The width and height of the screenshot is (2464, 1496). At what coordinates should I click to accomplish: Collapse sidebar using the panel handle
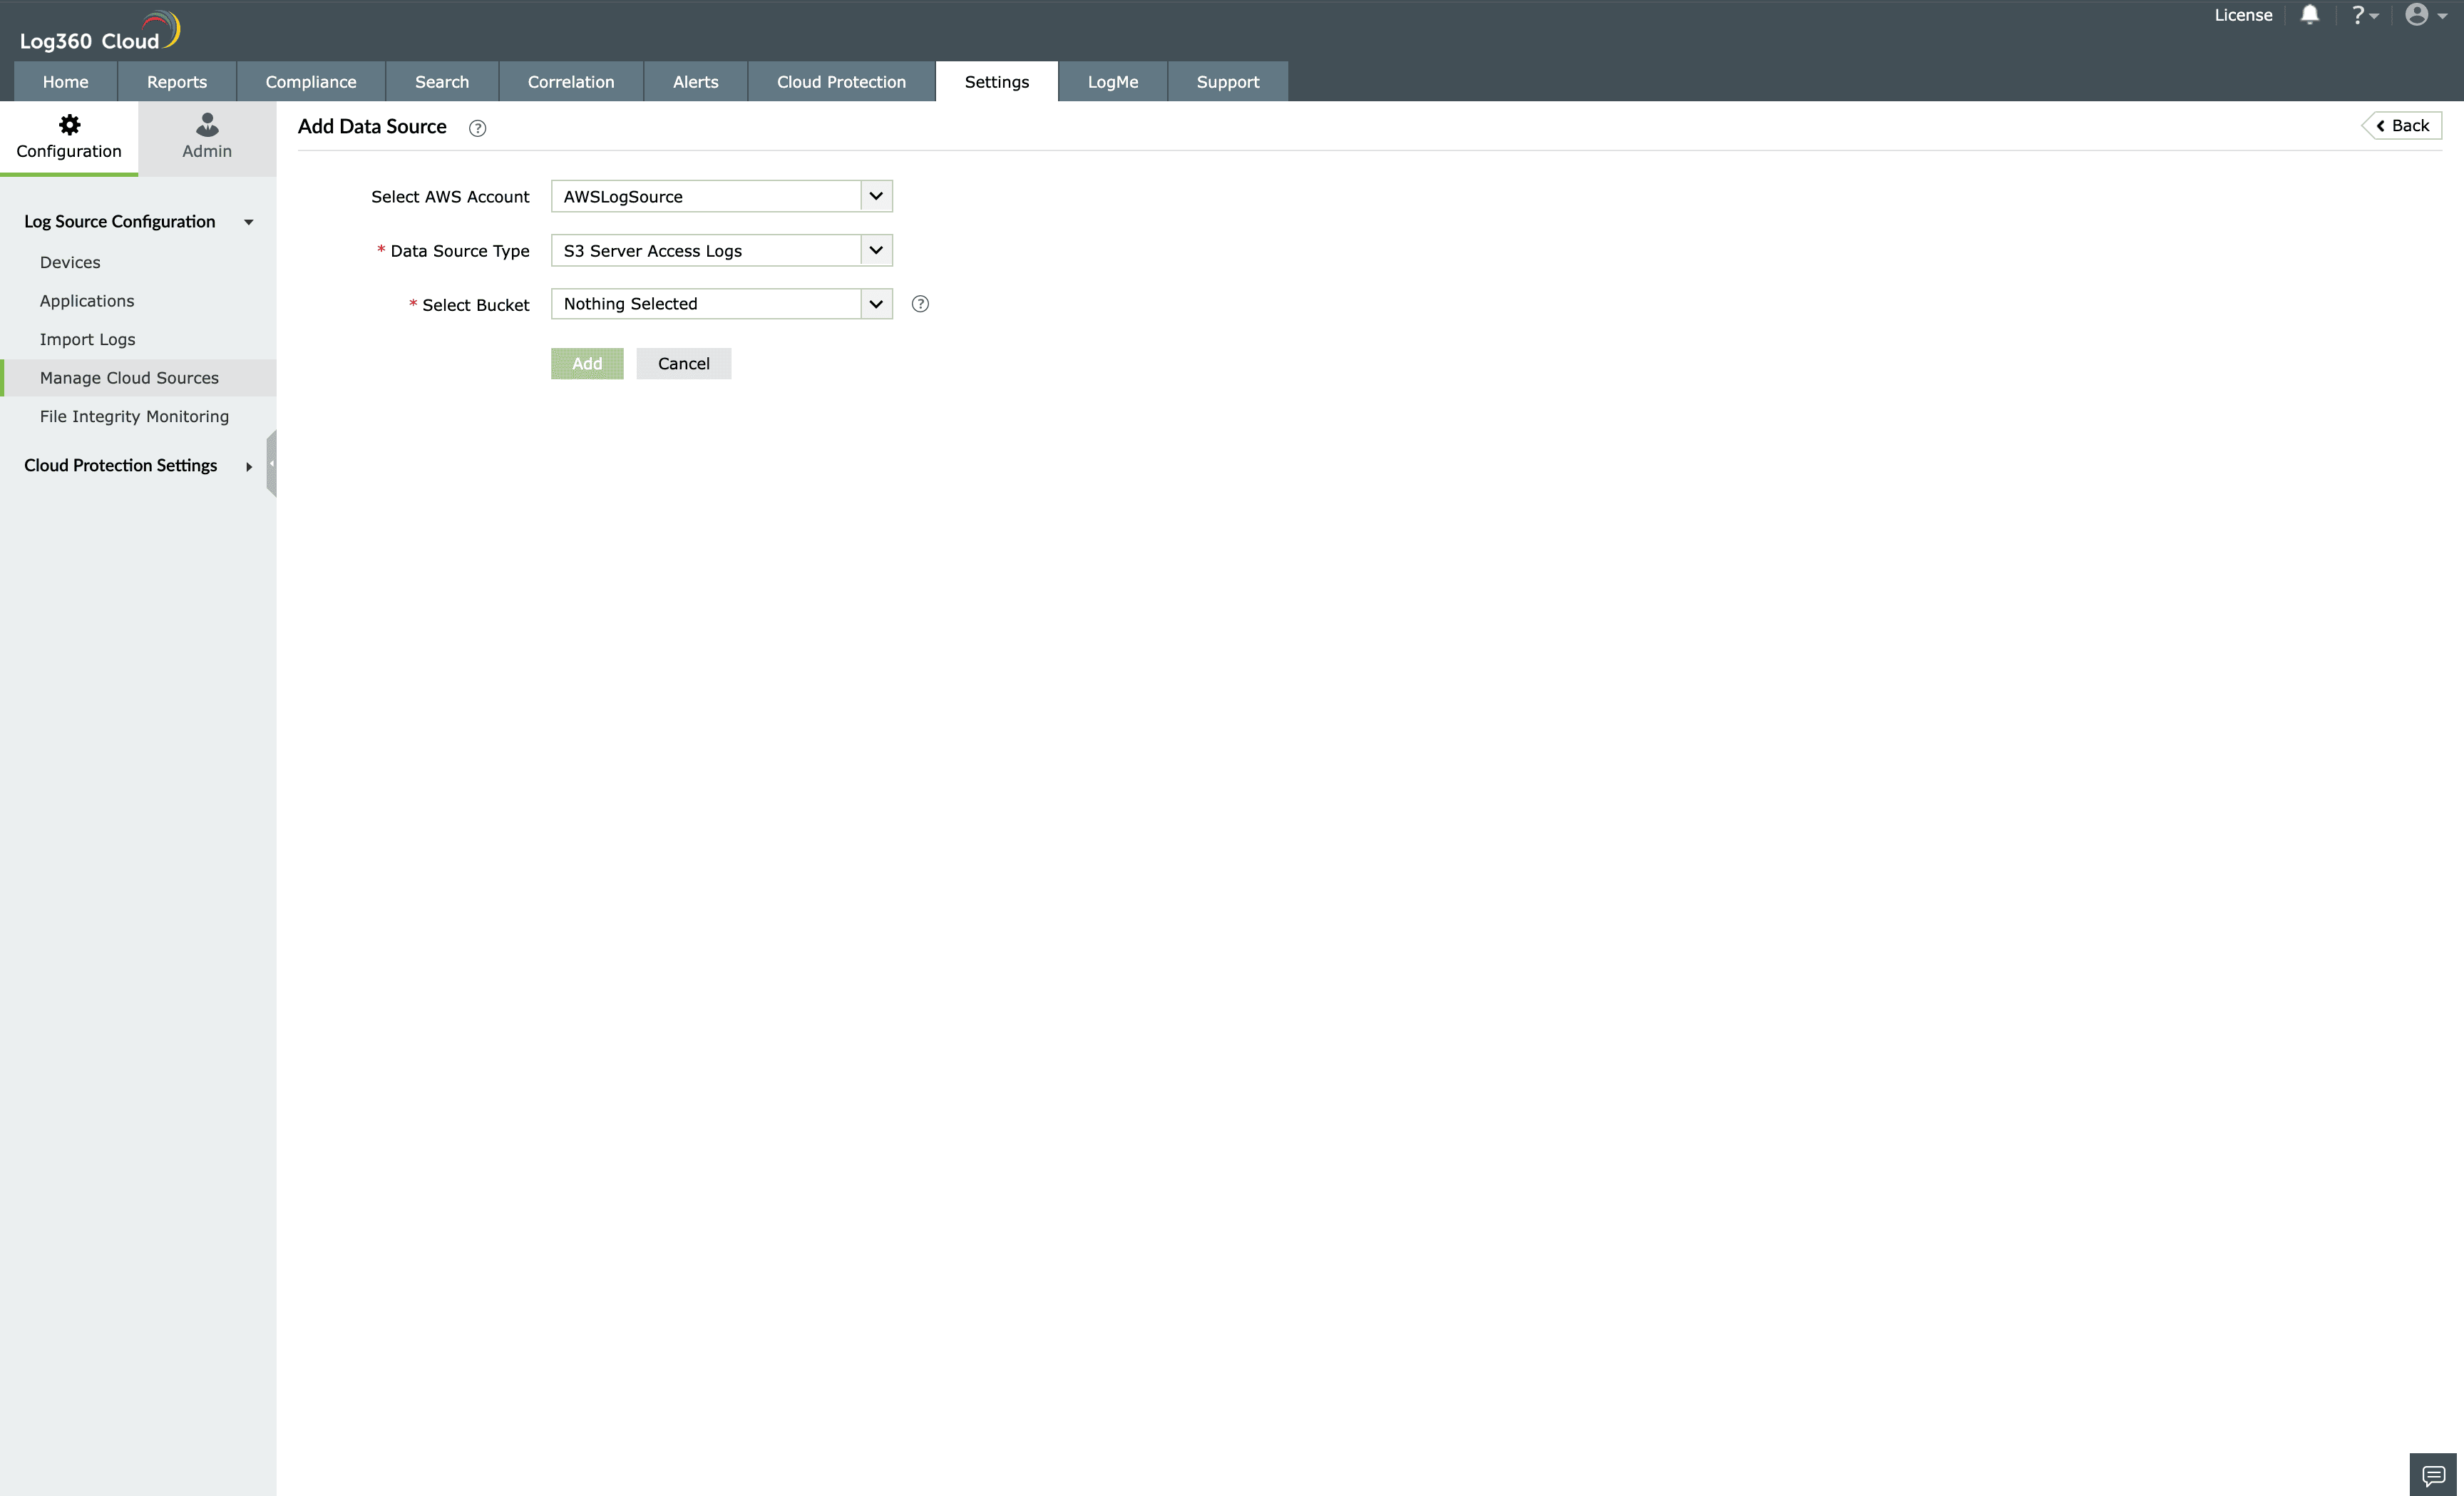271,464
